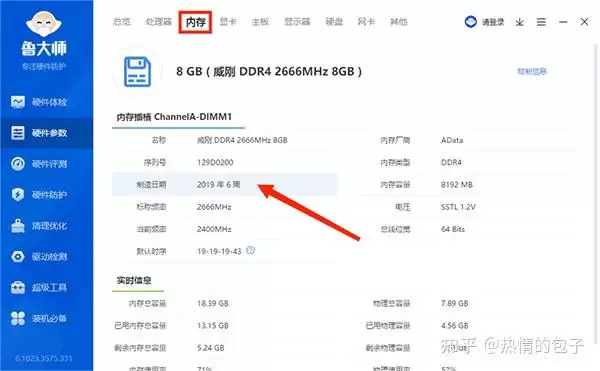Switch to the 硬盘 hard disk tab
The width and height of the screenshot is (600, 371).
click(334, 22)
